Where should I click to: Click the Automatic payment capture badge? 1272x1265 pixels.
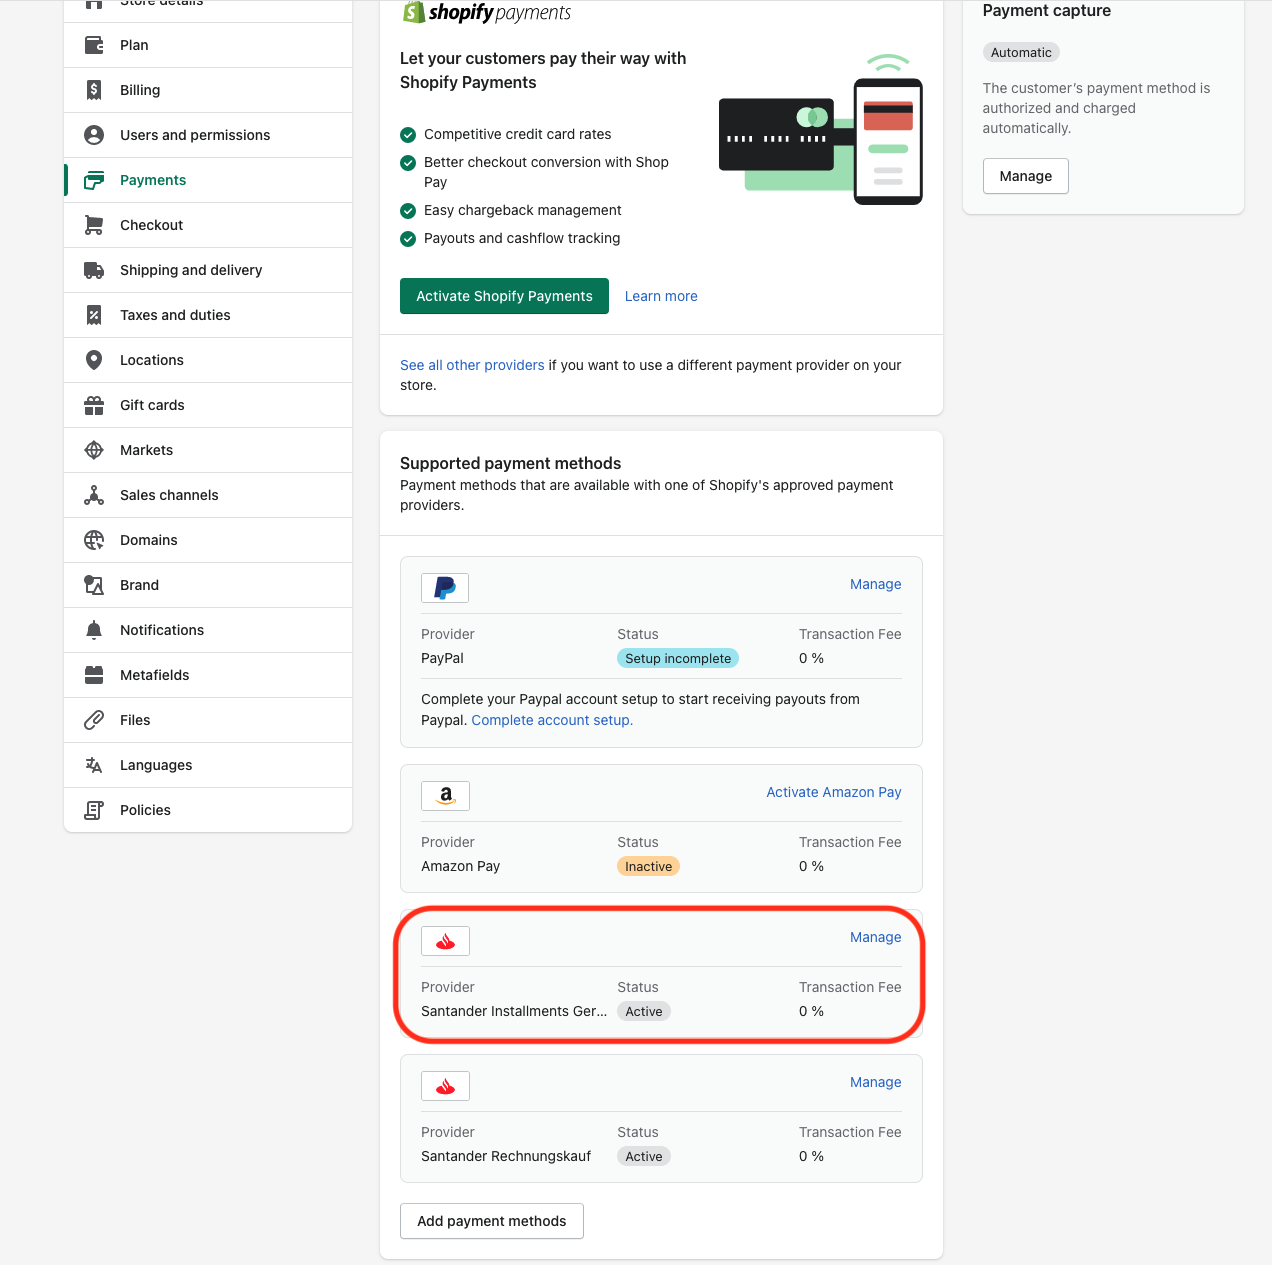click(x=1021, y=52)
